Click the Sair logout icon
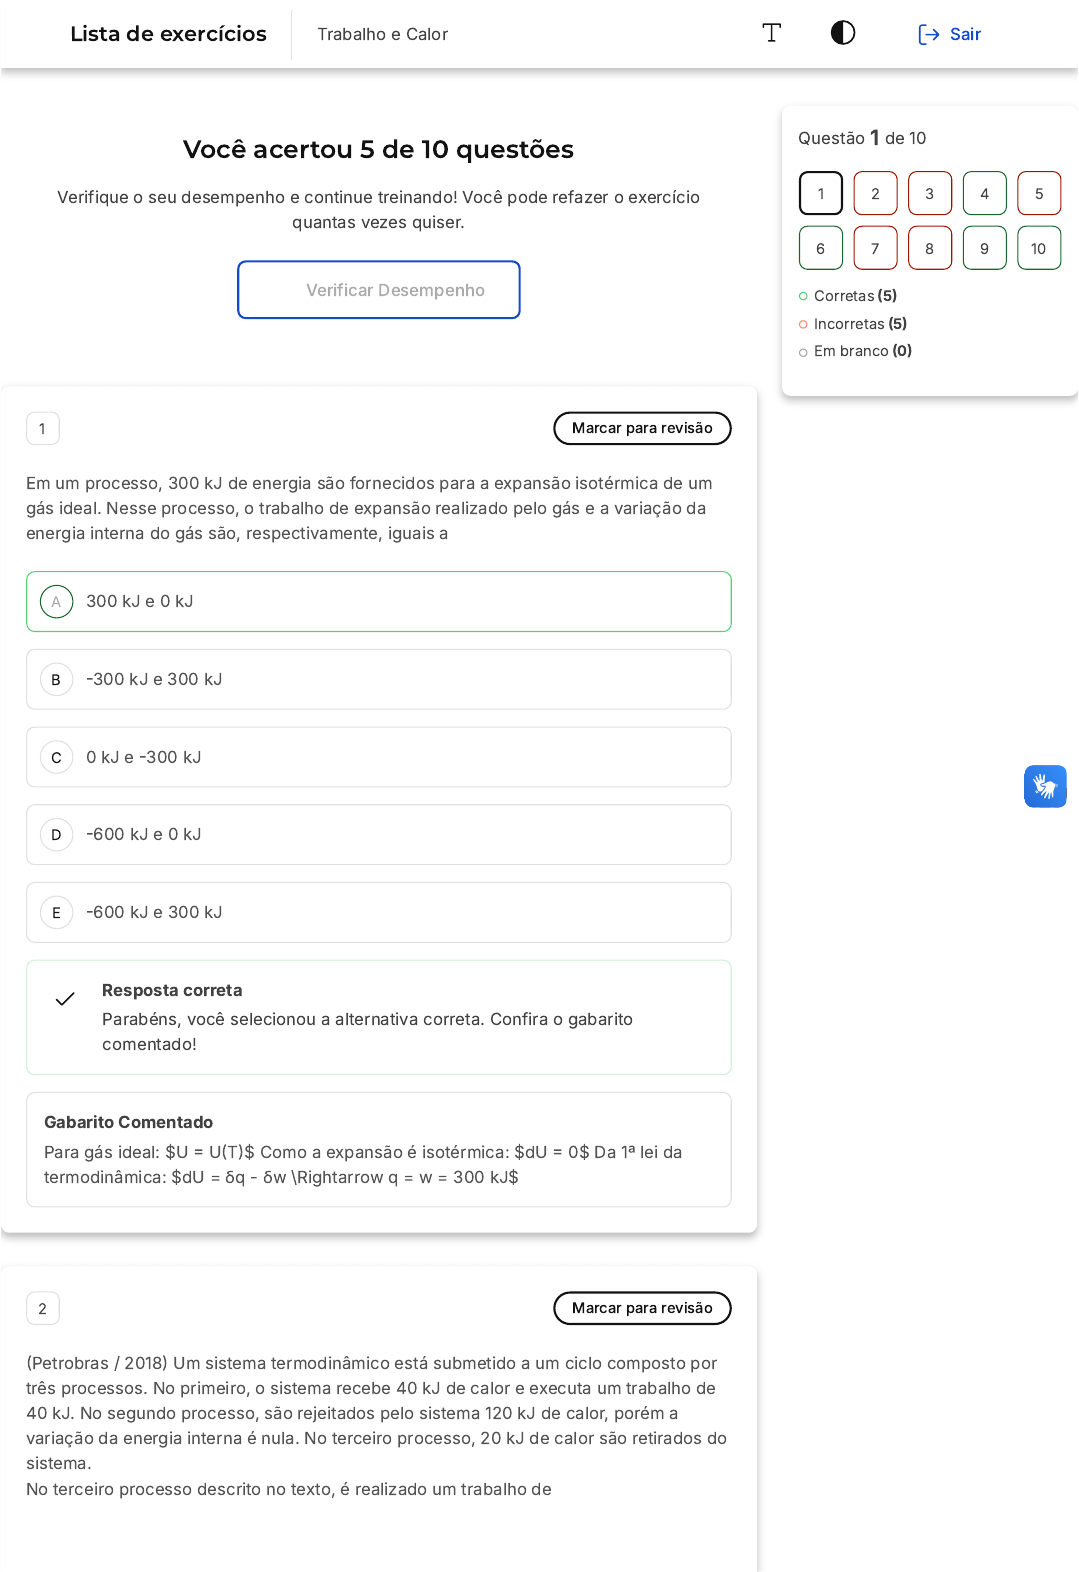Viewport: 1079px width, 1572px height. point(928,34)
